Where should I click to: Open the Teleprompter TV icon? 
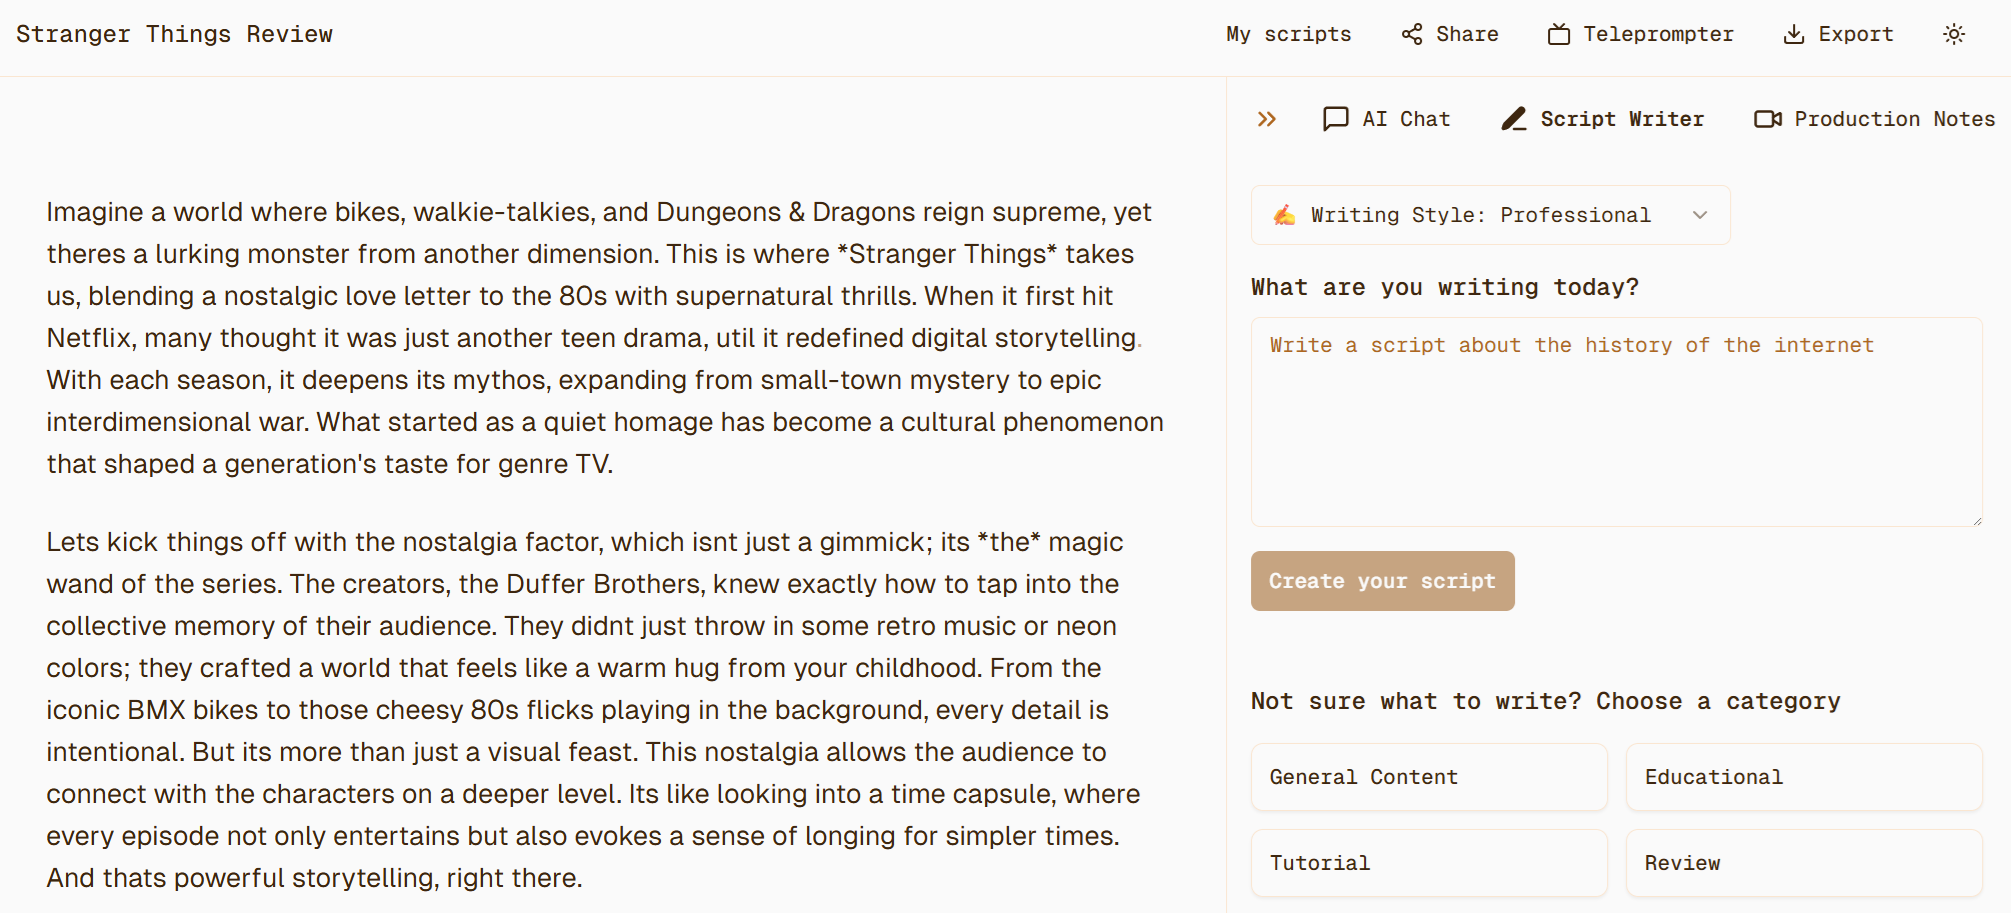pyautogui.click(x=1559, y=34)
